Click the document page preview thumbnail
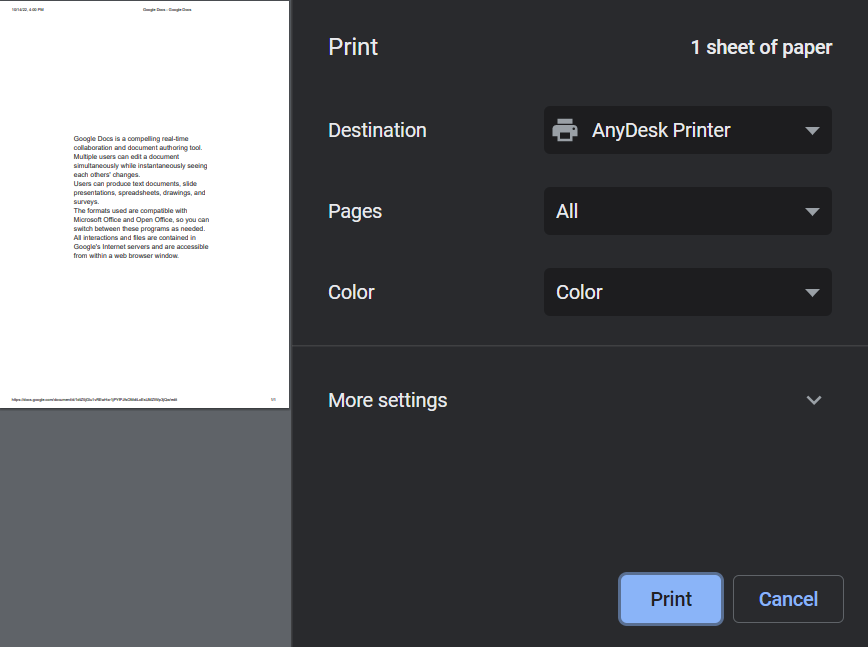The image size is (868, 647). (x=144, y=204)
